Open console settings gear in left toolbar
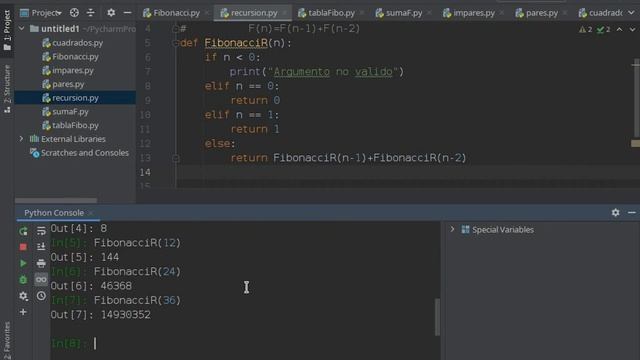Screen dimensions: 640x360 coord(23,296)
